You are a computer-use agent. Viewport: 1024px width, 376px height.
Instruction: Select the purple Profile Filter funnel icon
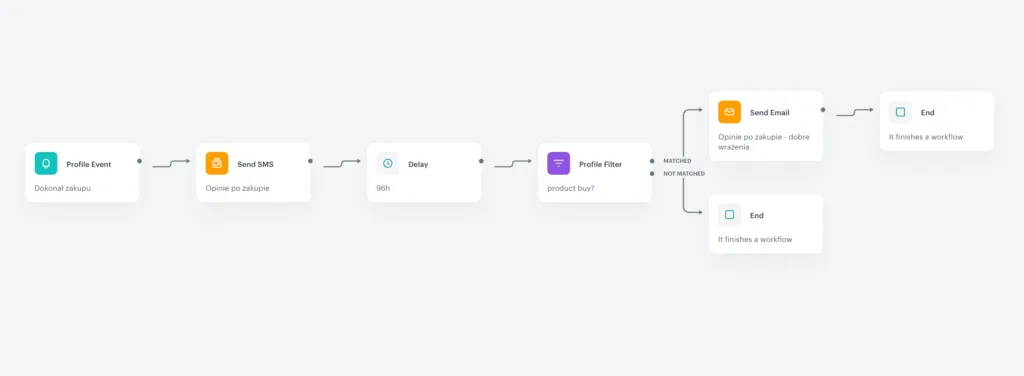(x=558, y=163)
